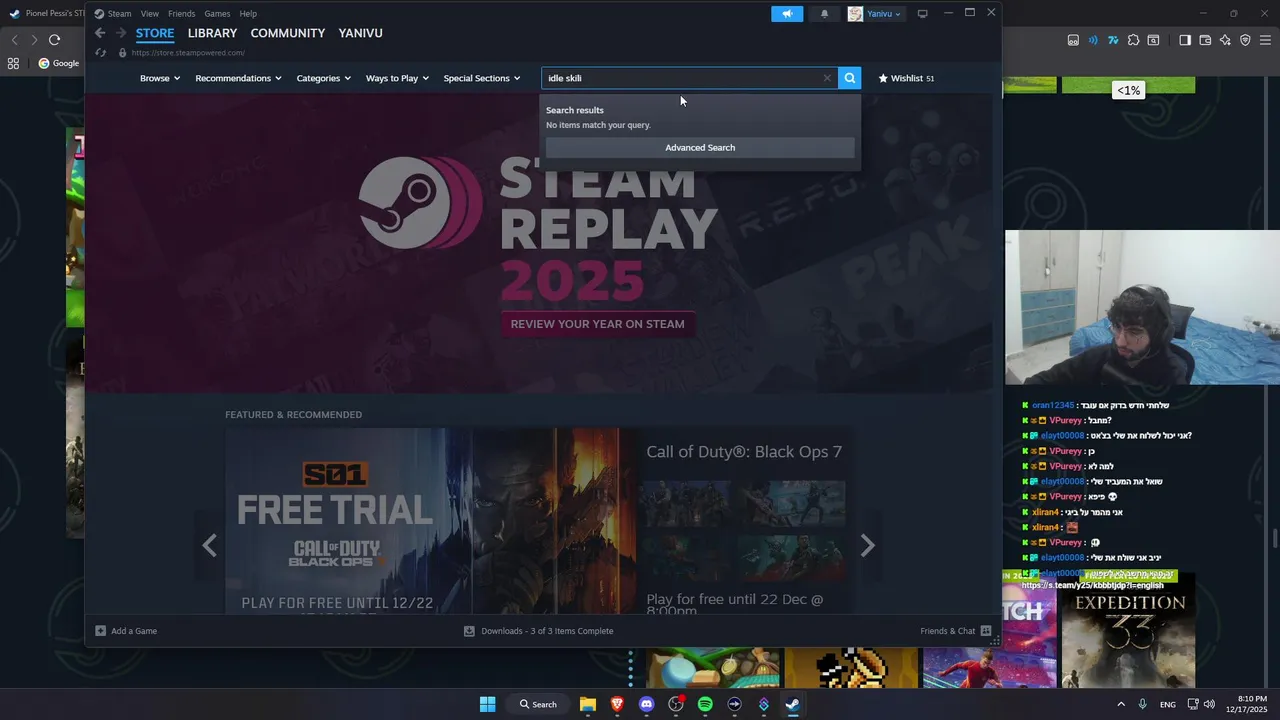This screenshot has height=720, width=1280.
Task: Switch to the COMMUNITY tab
Action: pyautogui.click(x=288, y=33)
